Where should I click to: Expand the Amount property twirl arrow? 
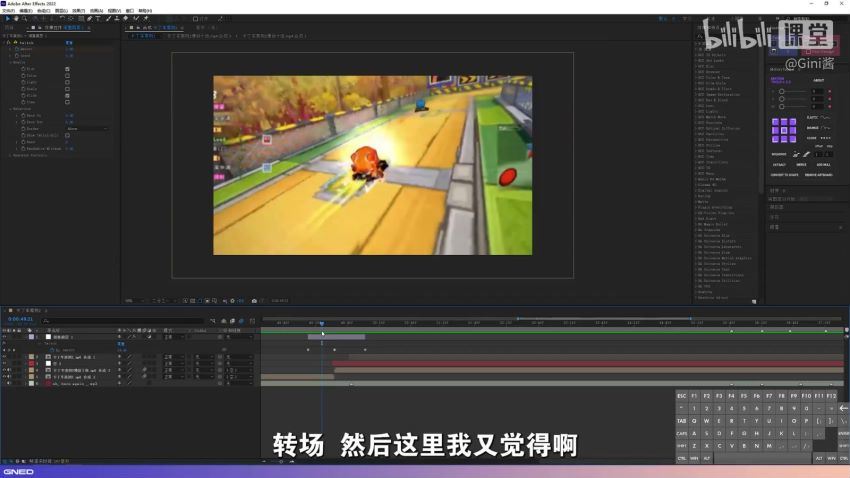point(10,49)
